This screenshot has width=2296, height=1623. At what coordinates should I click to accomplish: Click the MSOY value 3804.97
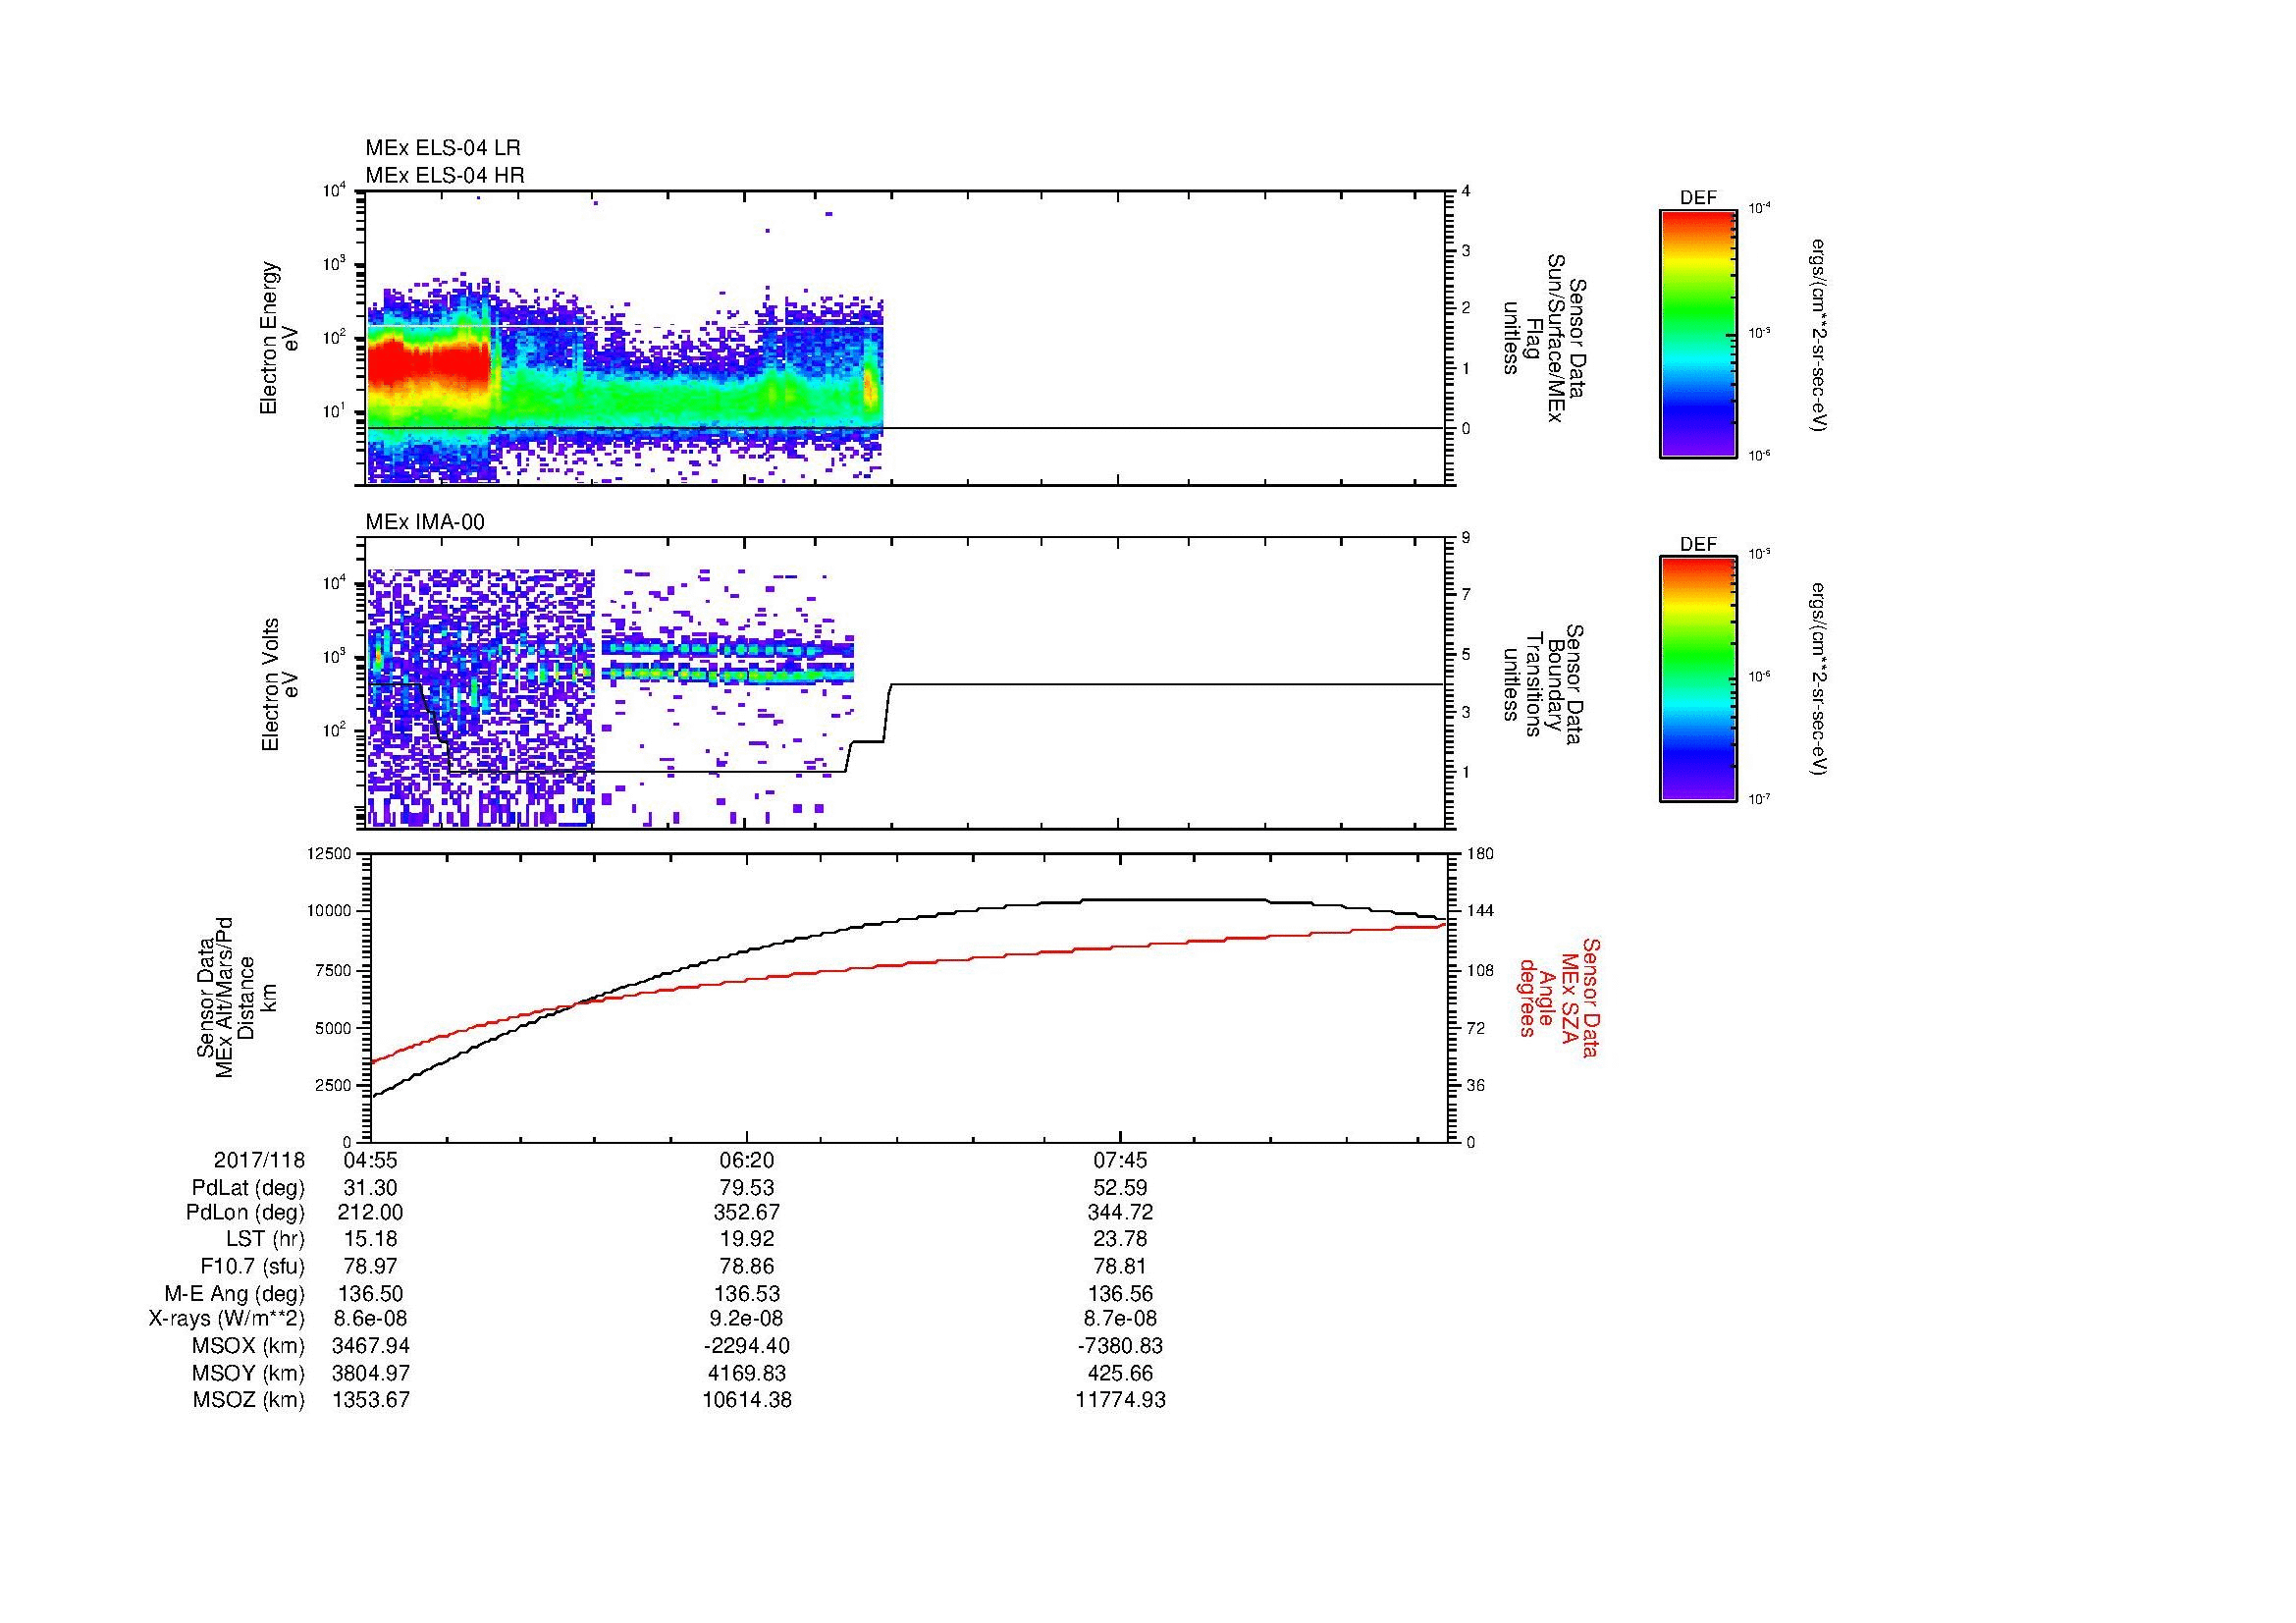pyautogui.click(x=370, y=1373)
